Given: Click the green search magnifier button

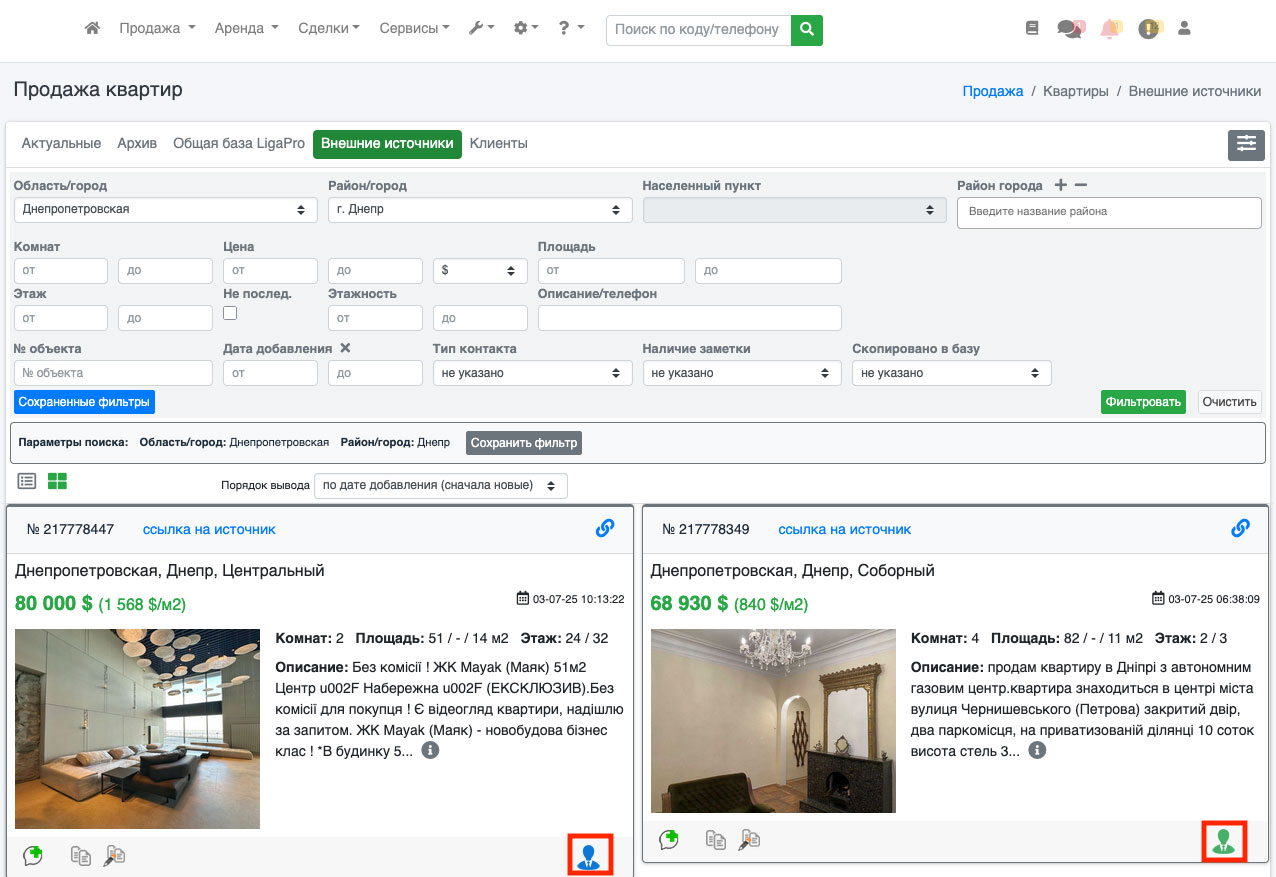Looking at the screenshot, I should [x=806, y=30].
